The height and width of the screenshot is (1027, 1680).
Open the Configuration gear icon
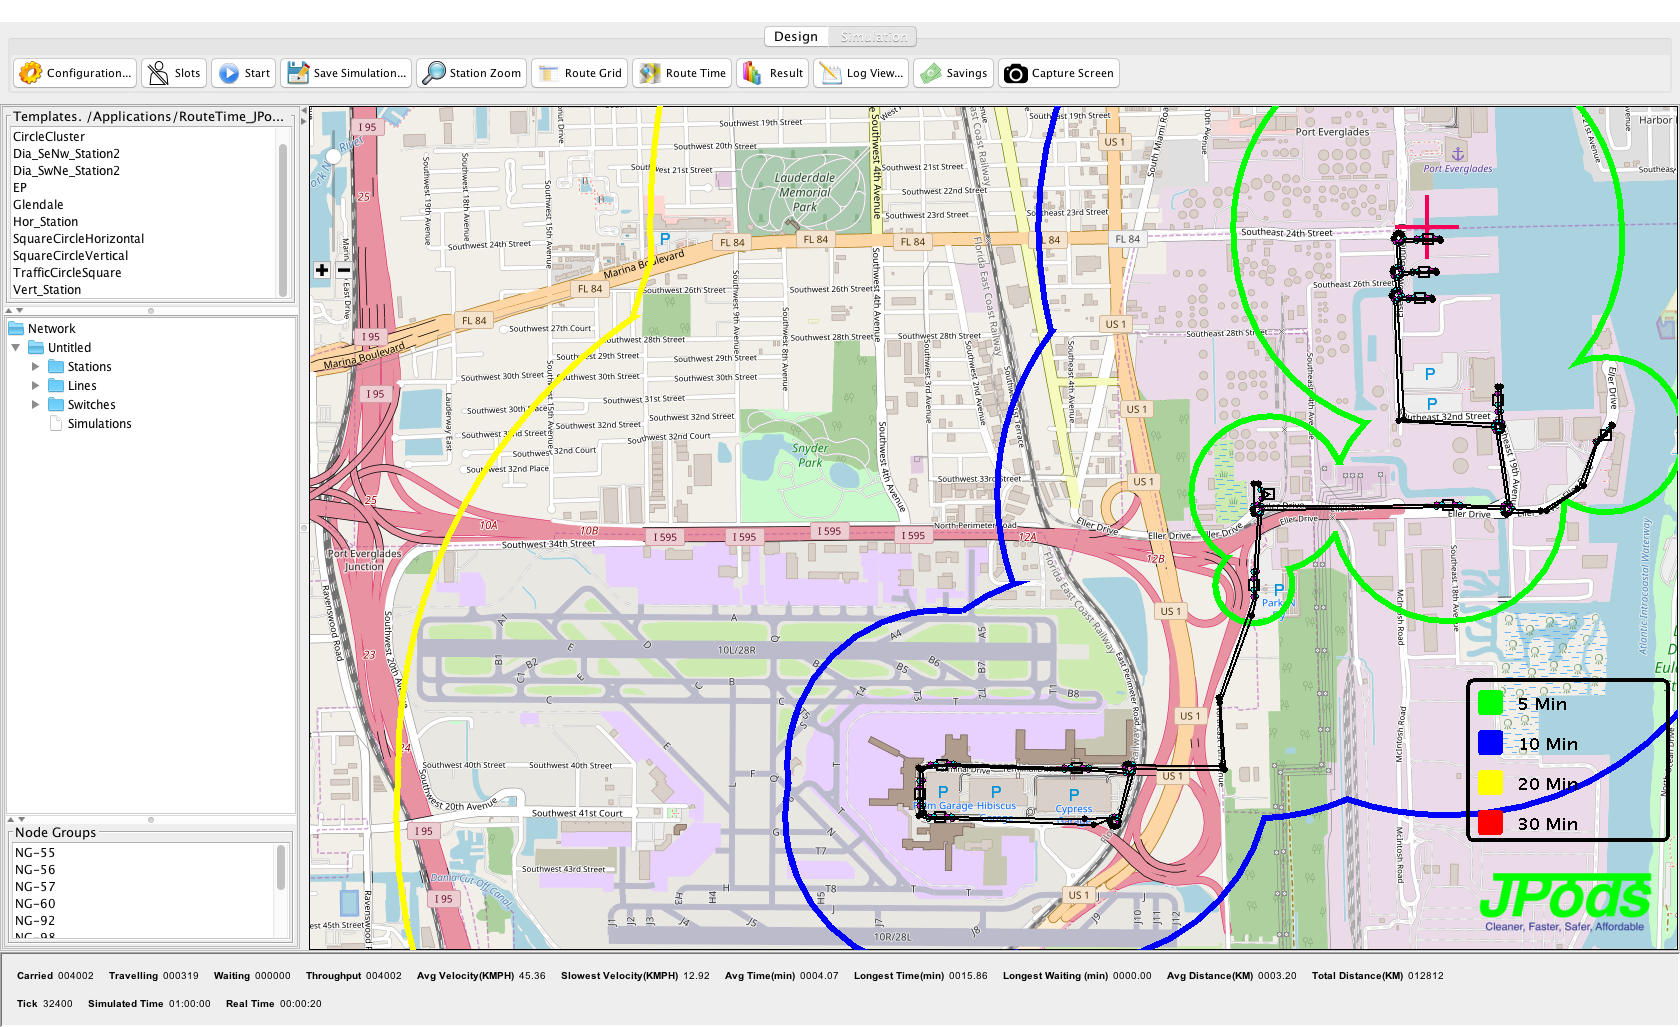(x=31, y=73)
